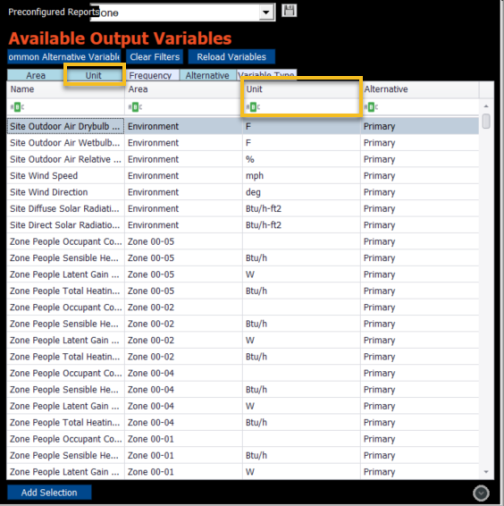The image size is (504, 506).
Task: Select Zone People Occupant Count for Zone 00-01
Action: (243, 439)
